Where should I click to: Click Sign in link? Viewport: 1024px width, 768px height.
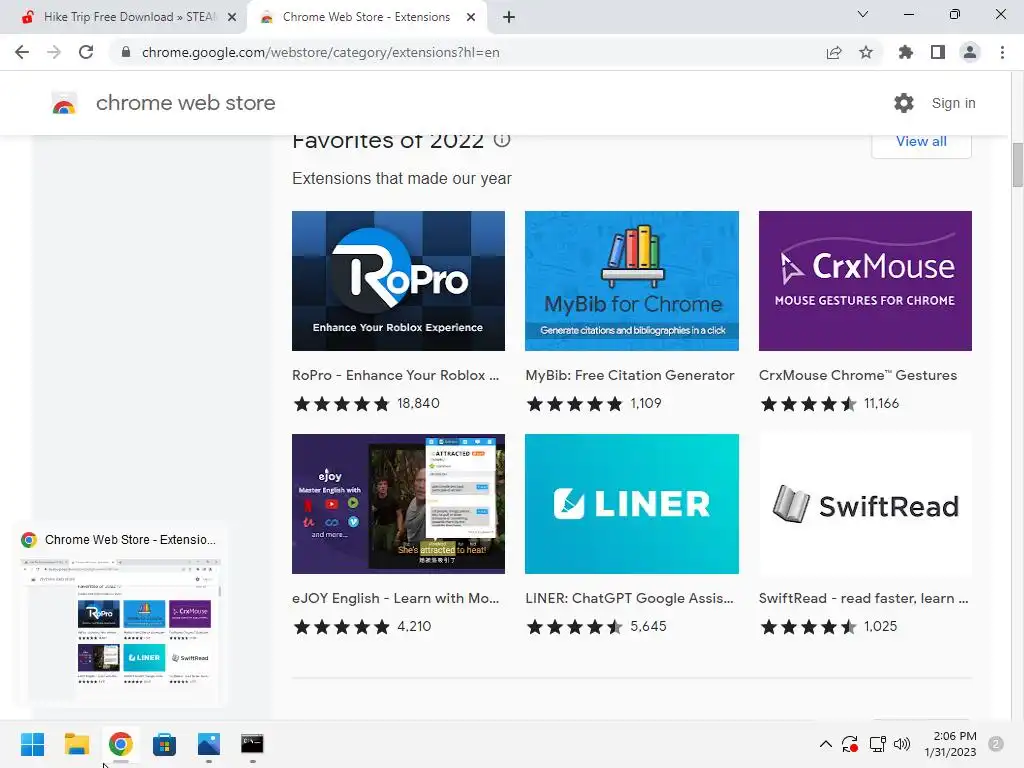(953, 103)
